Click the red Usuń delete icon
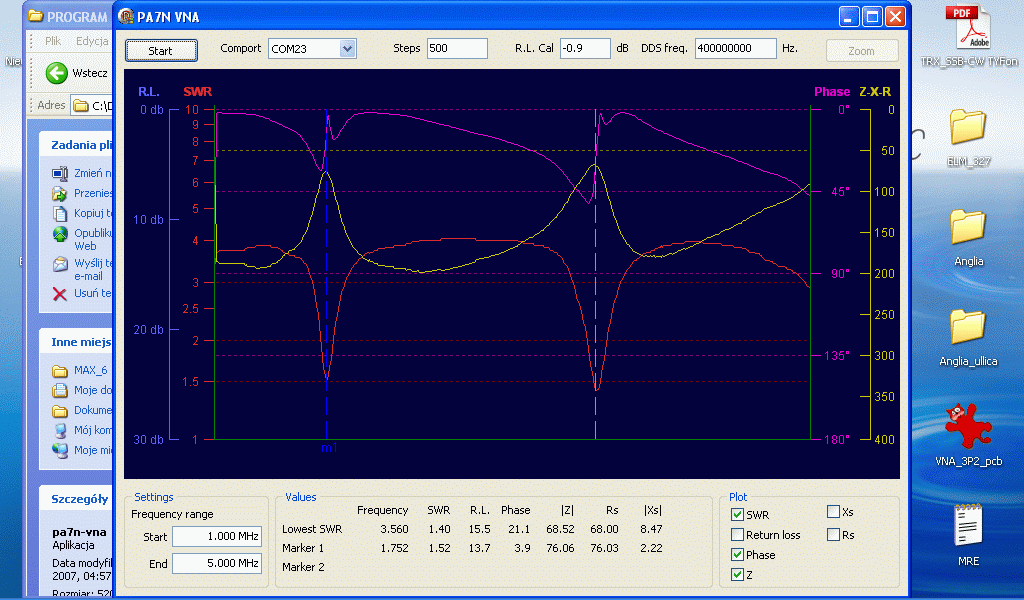The image size is (1024, 600). 60,294
